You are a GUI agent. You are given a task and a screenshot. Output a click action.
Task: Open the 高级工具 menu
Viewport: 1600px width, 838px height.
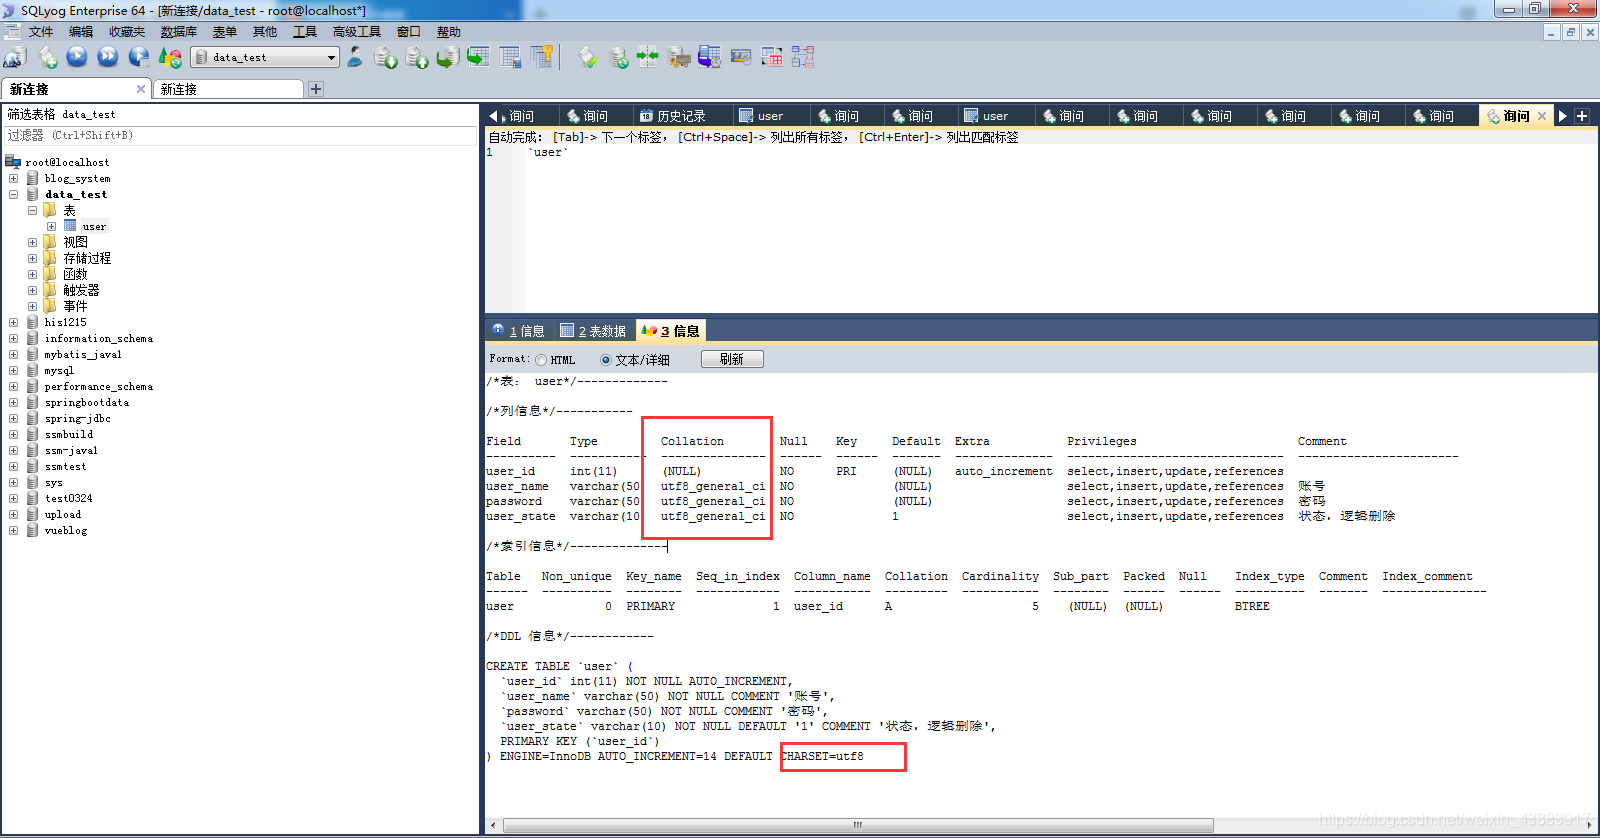357,32
